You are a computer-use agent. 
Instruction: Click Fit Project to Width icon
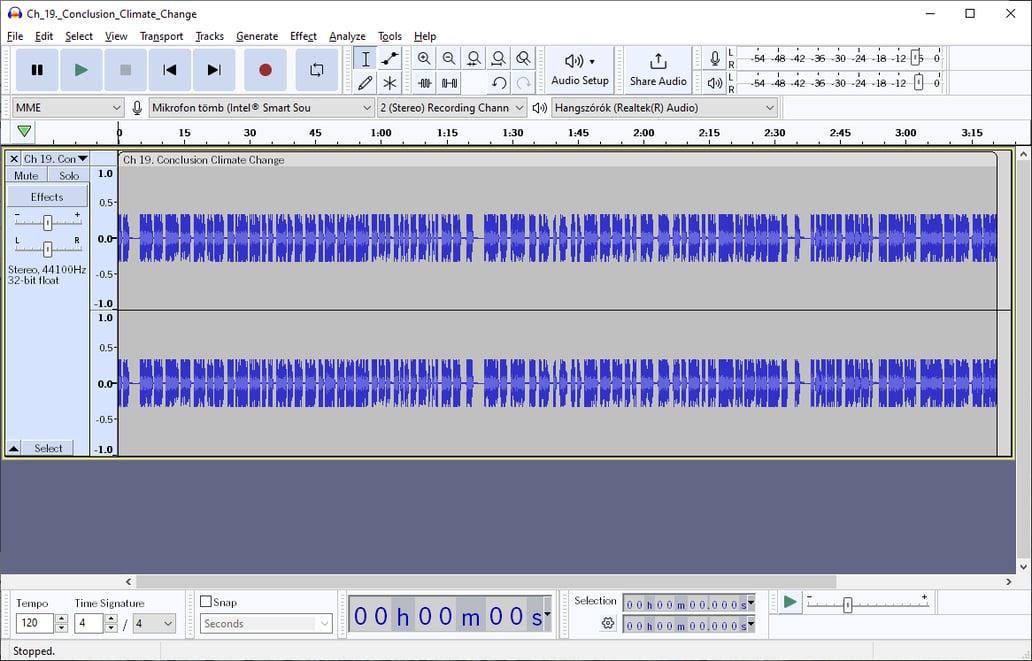coord(498,58)
